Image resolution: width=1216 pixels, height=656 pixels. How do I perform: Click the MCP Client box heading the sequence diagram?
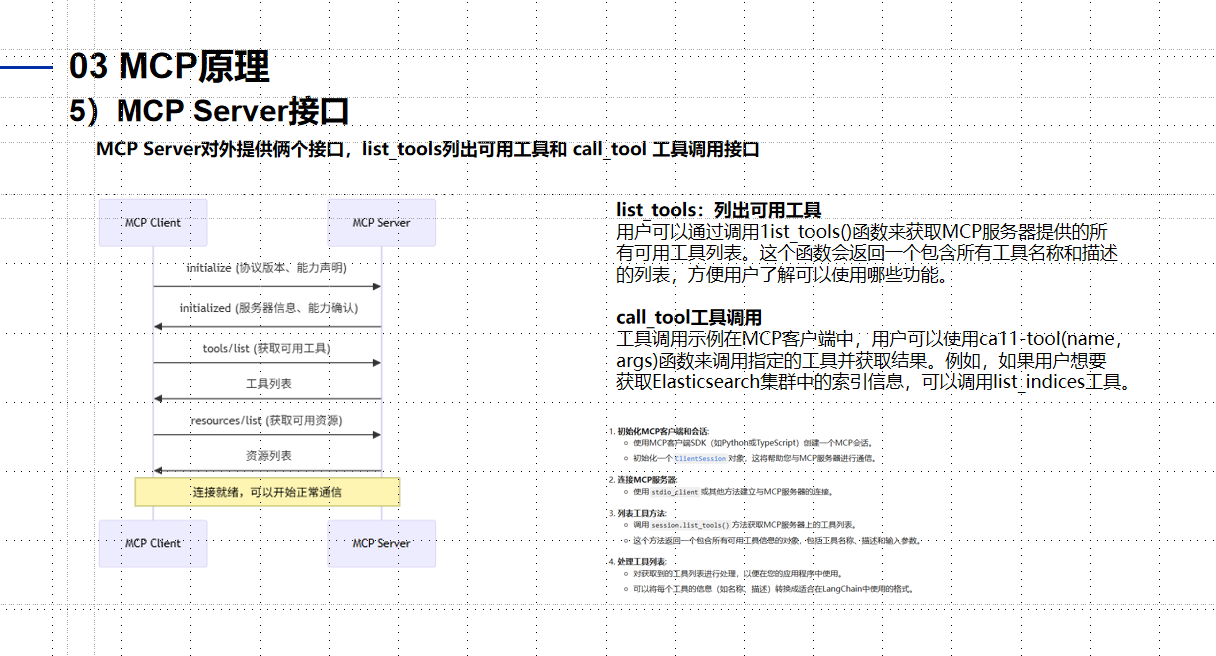(x=153, y=223)
